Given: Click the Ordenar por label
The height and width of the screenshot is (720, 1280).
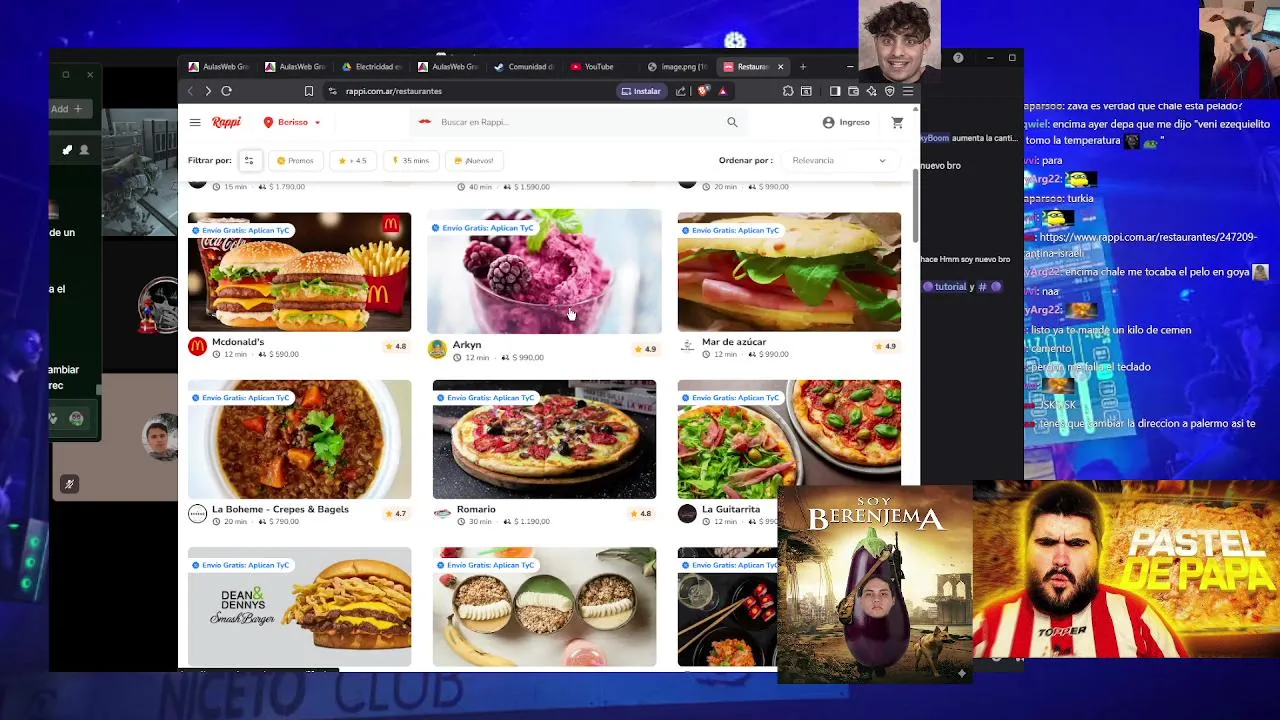Looking at the screenshot, I should (x=745, y=160).
